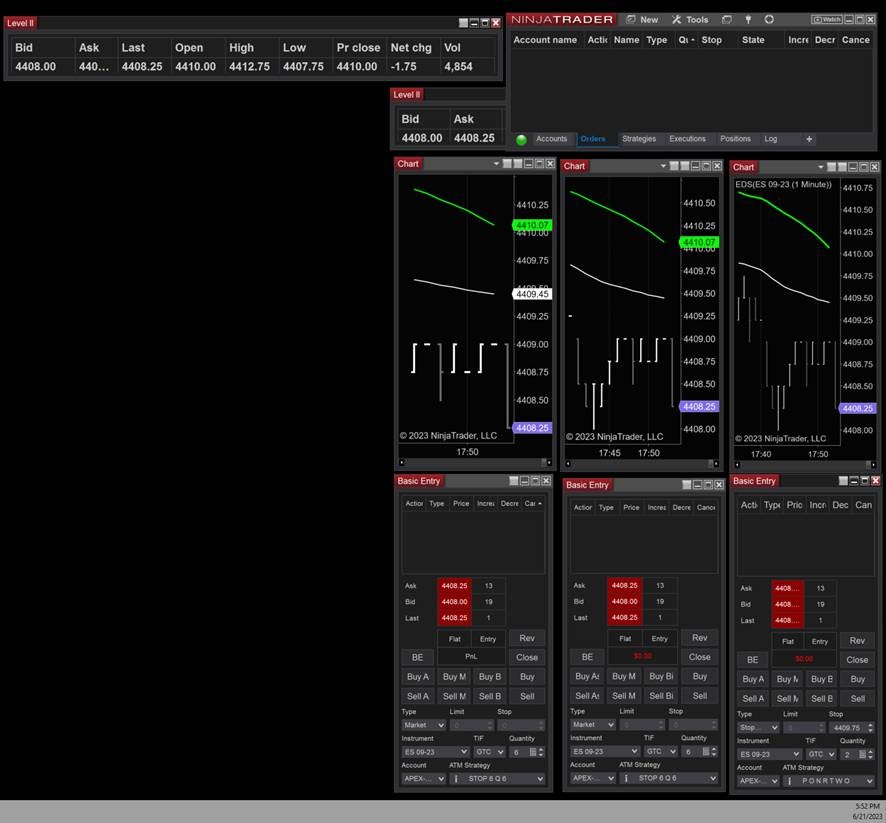Open ATM Strategy P ON R TWO dropdown
886x823 pixels.
tap(829, 781)
